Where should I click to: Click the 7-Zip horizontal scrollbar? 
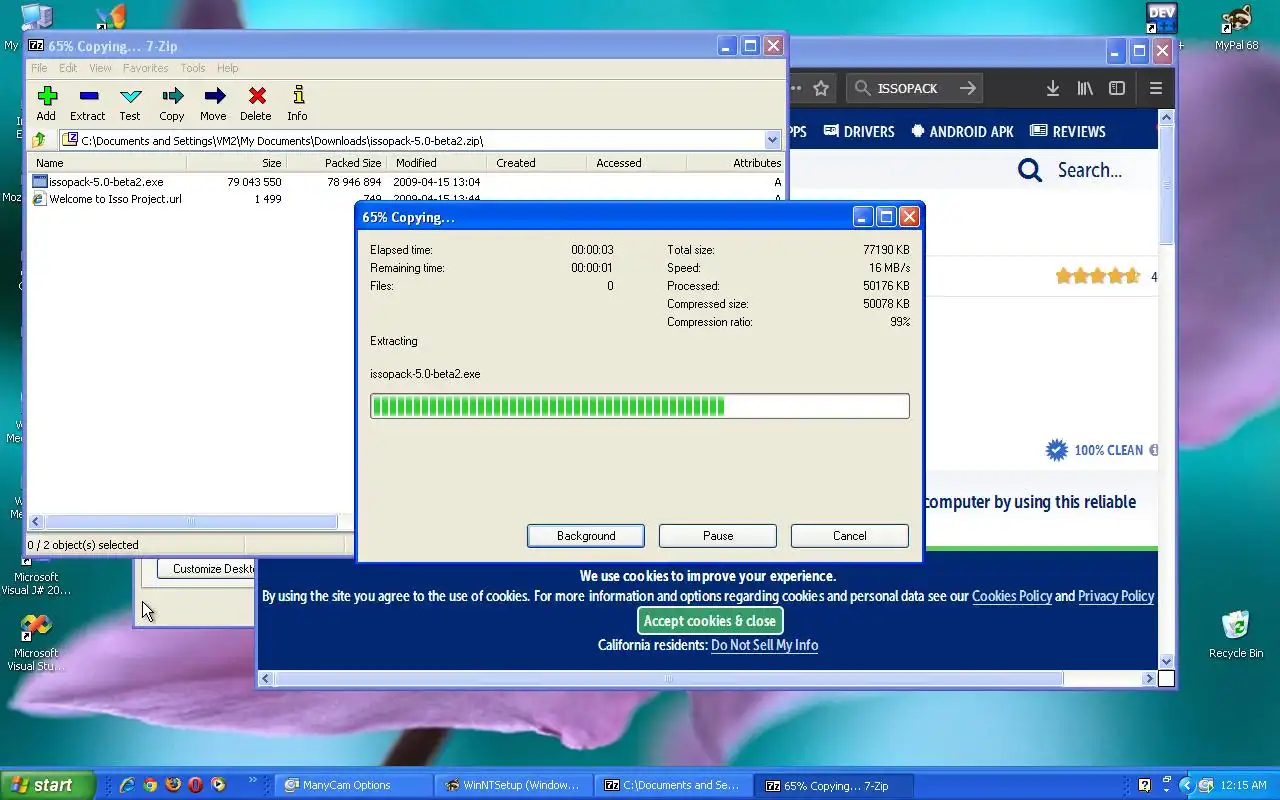190,521
